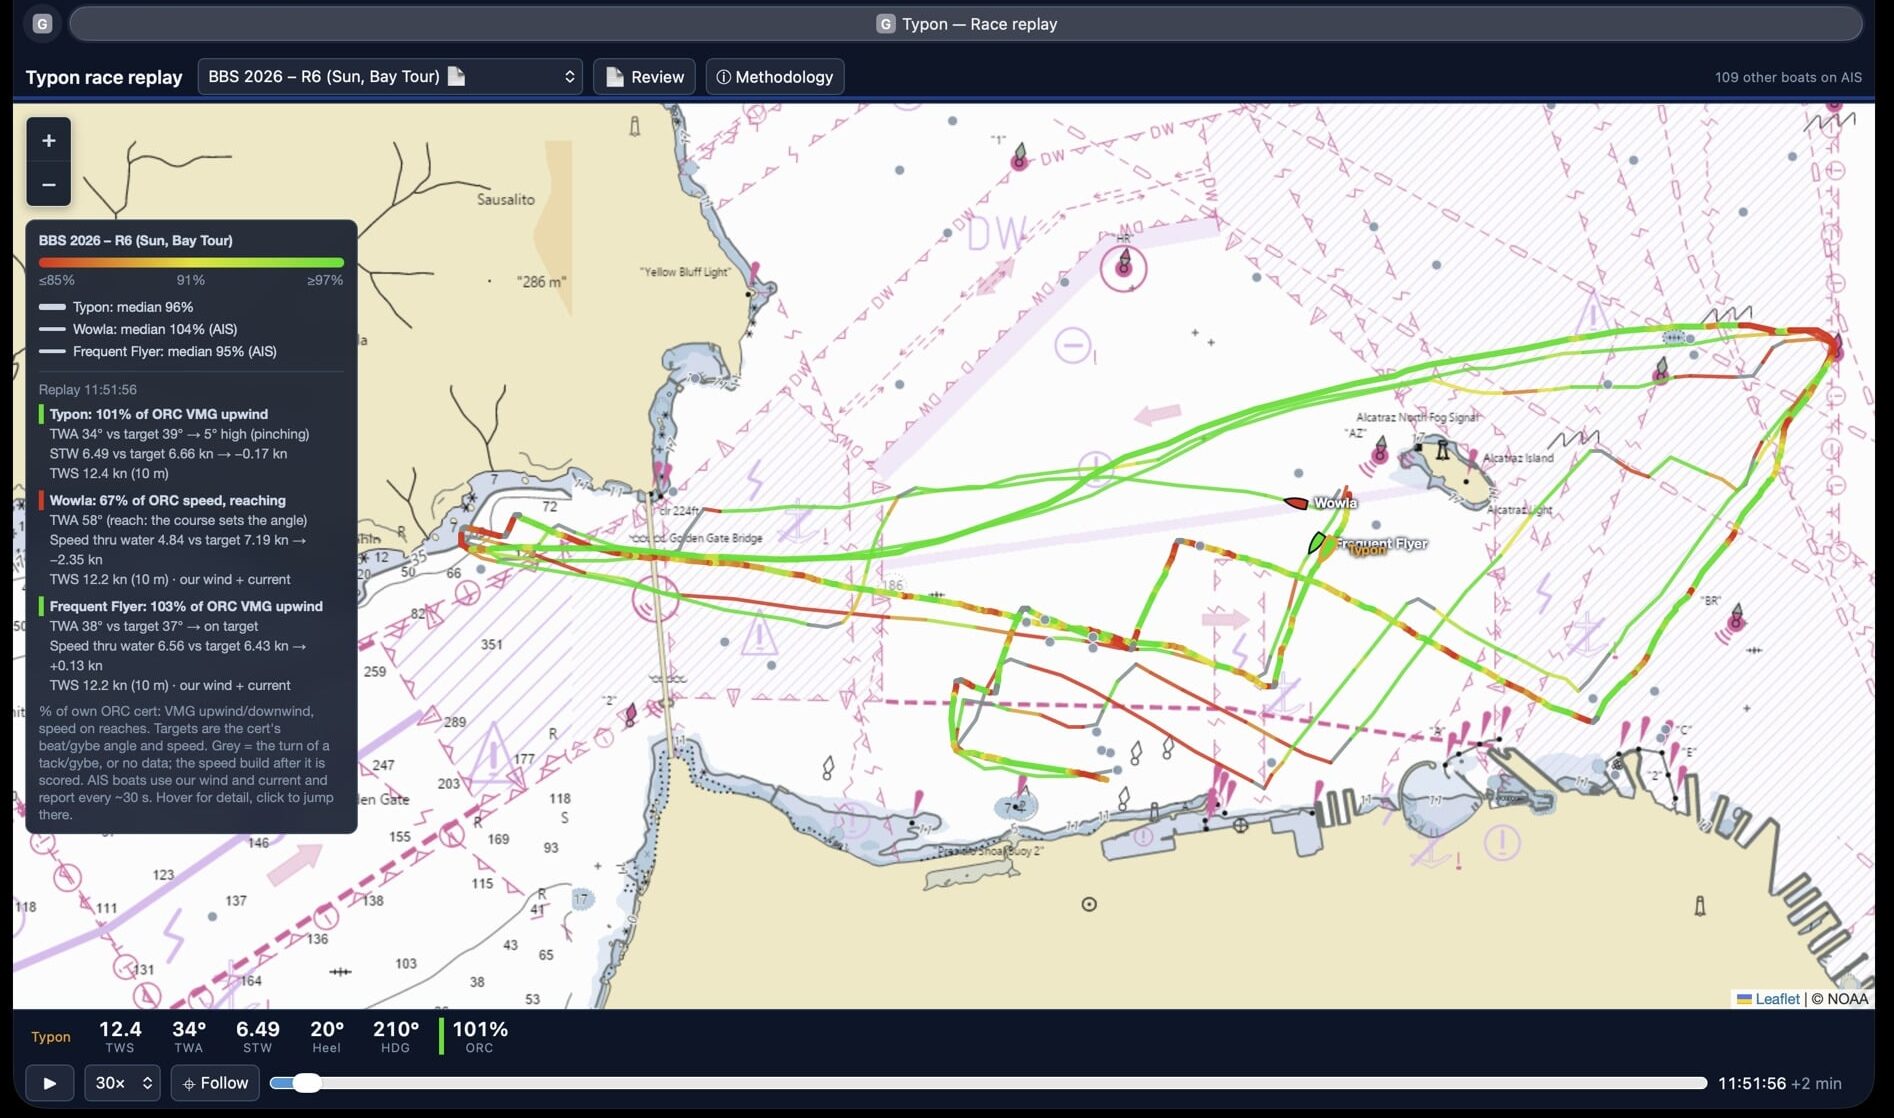Click the lighthouse icon on Alcatraz Island

(x=1442, y=450)
